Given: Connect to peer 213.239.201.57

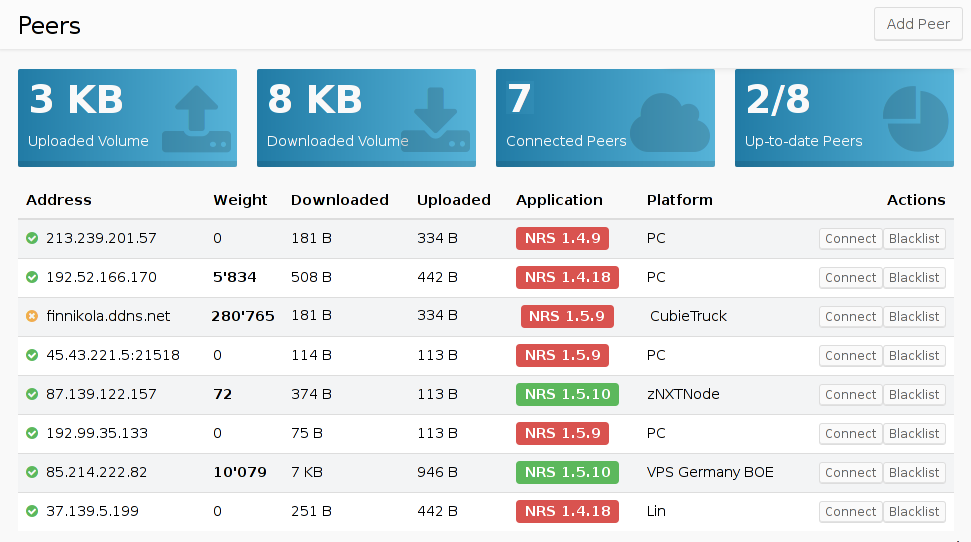Looking at the screenshot, I should (x=850, y=238).
